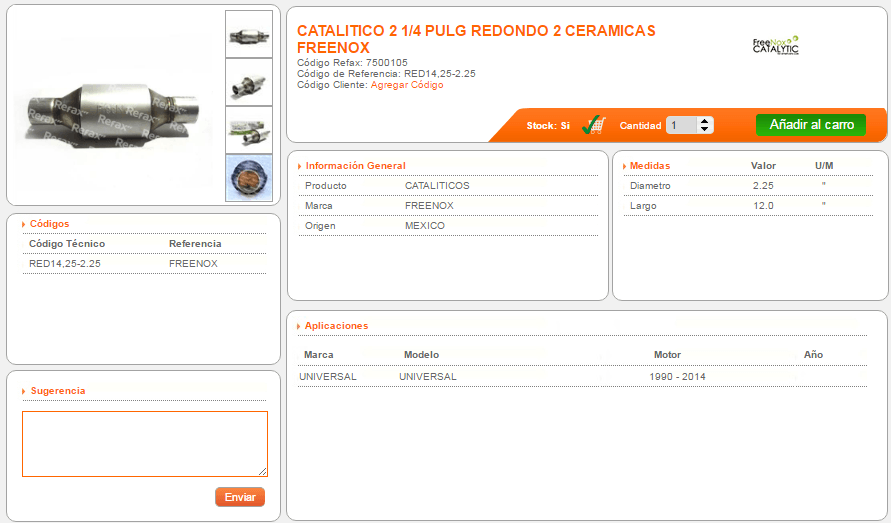Expand the Medidas arrow marker
Viewport: 891px width, 523px height.
click(624, 167)
